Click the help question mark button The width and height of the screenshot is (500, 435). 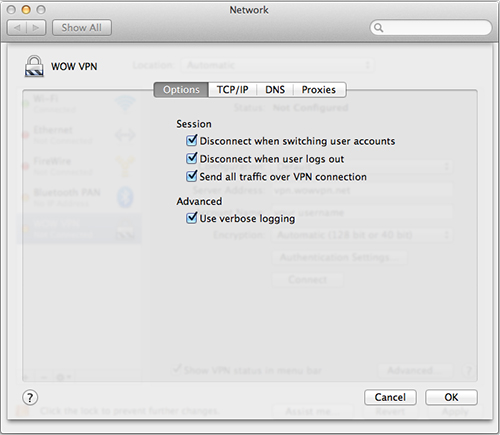point(30,397)
